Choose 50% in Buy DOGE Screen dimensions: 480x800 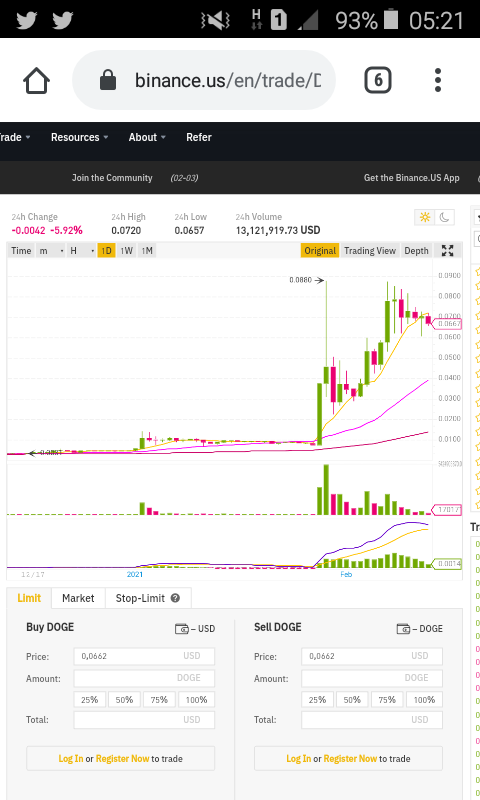point(124,699)
